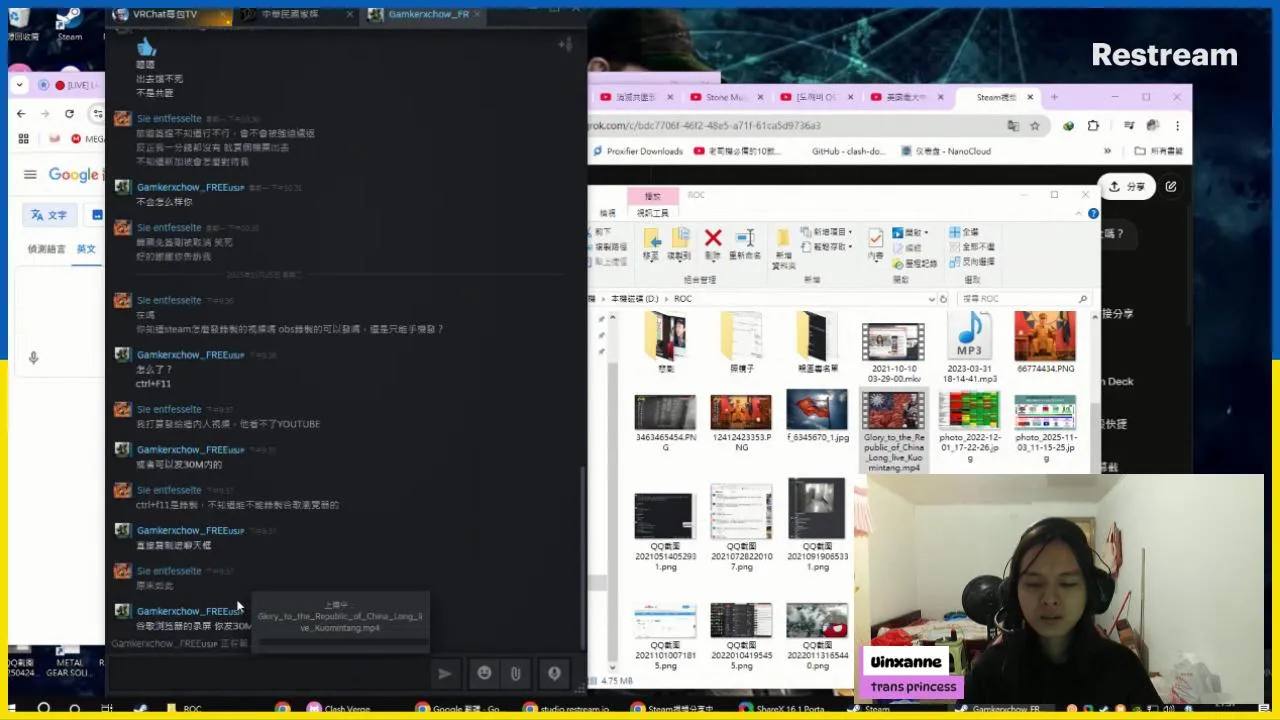The width and height of the screenshot is (1280, 720).
Task: Click the Share button on the dark page
Action: coord(1127,187)
